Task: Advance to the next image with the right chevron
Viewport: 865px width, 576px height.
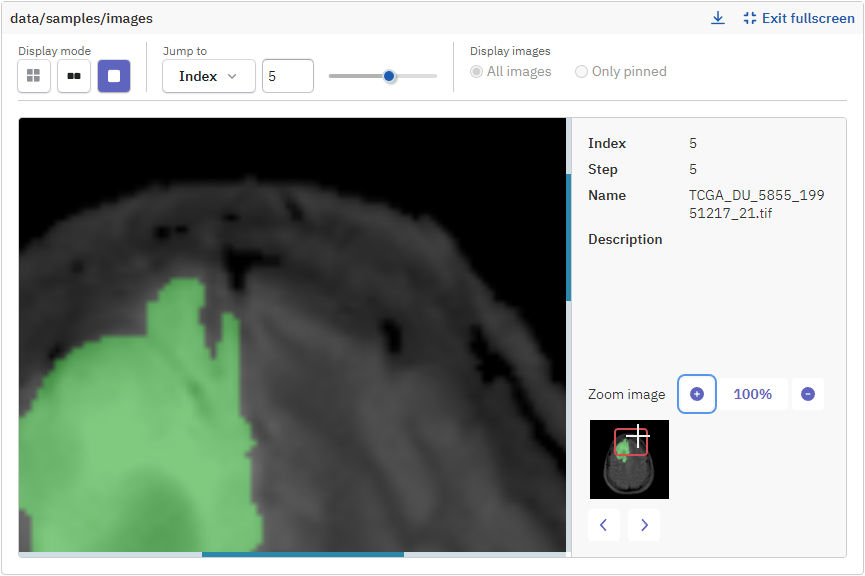Action: tap(644, 524)
